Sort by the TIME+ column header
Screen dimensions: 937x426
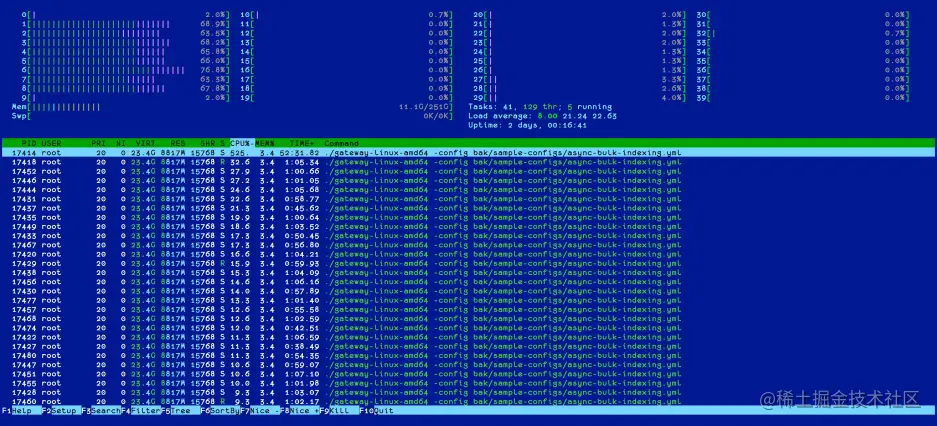point(300,143)
